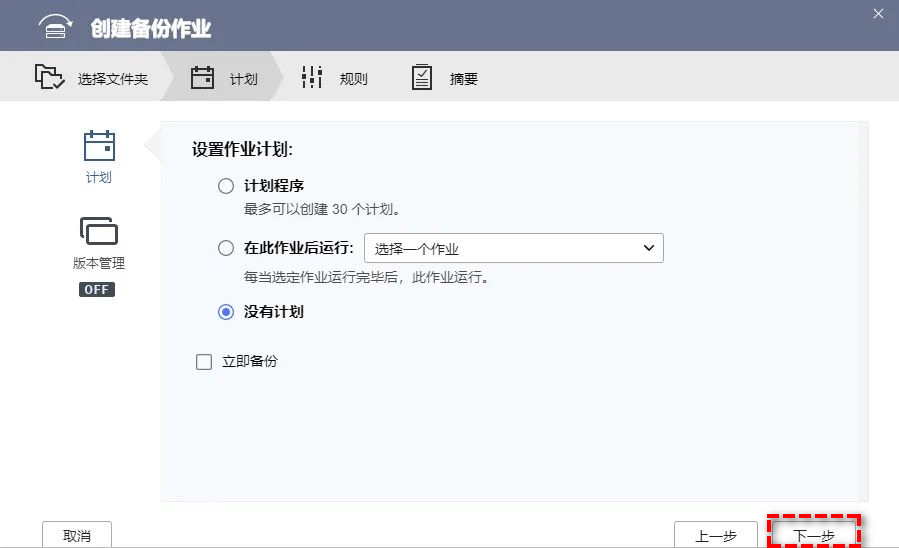This screenshot has width=899, height=548.
Task: Select the 计划程序 radio button
Action: pyautogui.click(x=226, y=186)
